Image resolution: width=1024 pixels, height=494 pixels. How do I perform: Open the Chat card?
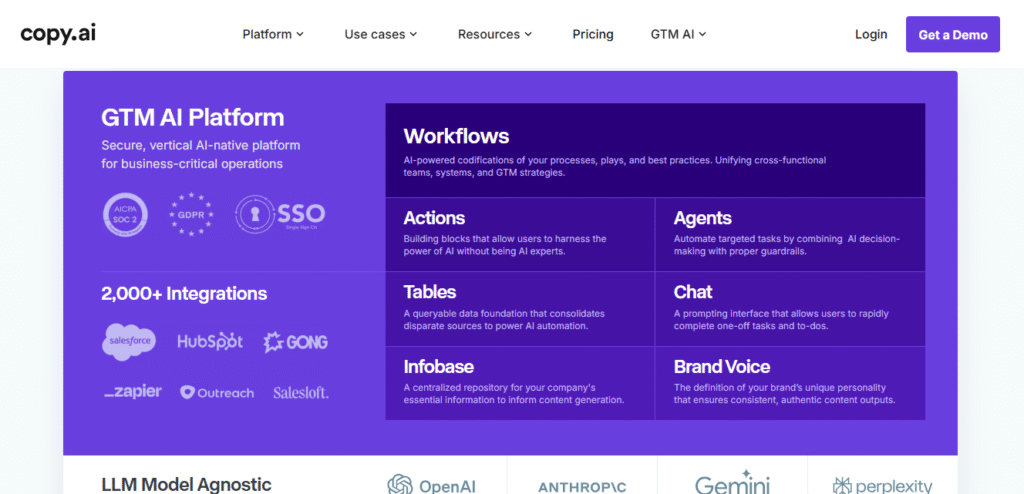tap(790, 309)
